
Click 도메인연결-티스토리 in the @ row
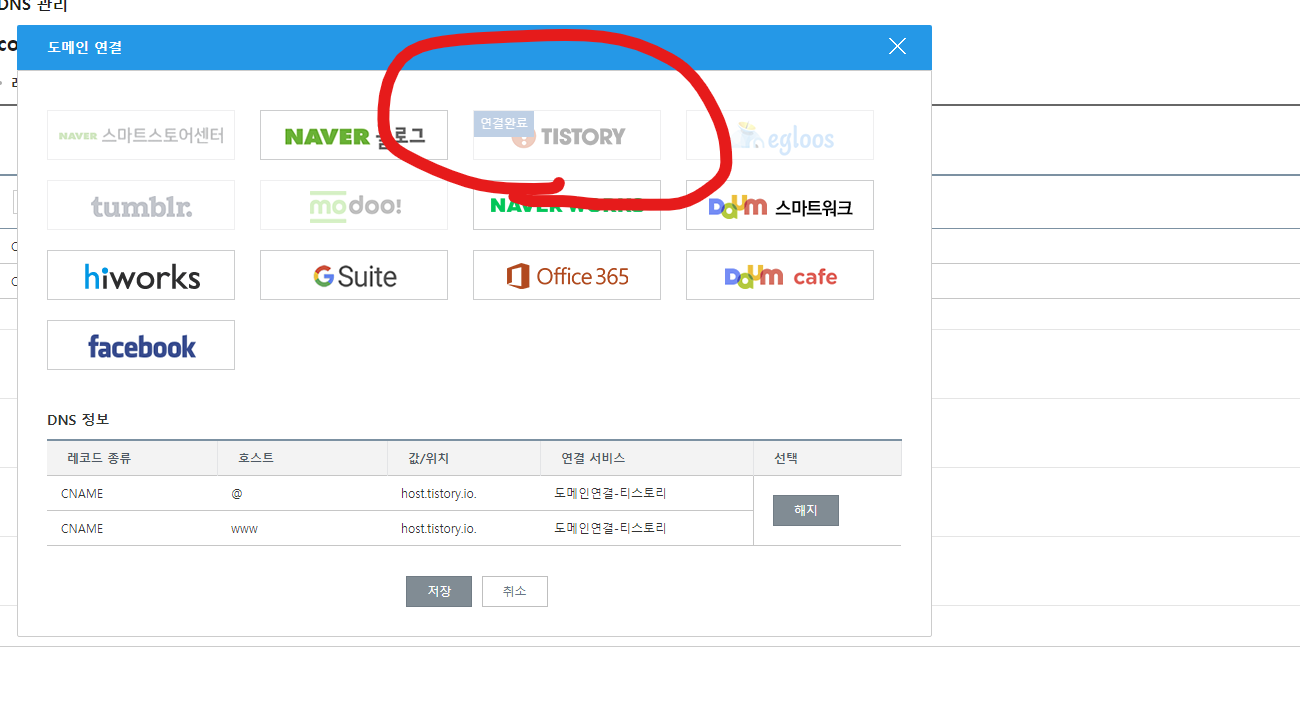pos(610,494)
